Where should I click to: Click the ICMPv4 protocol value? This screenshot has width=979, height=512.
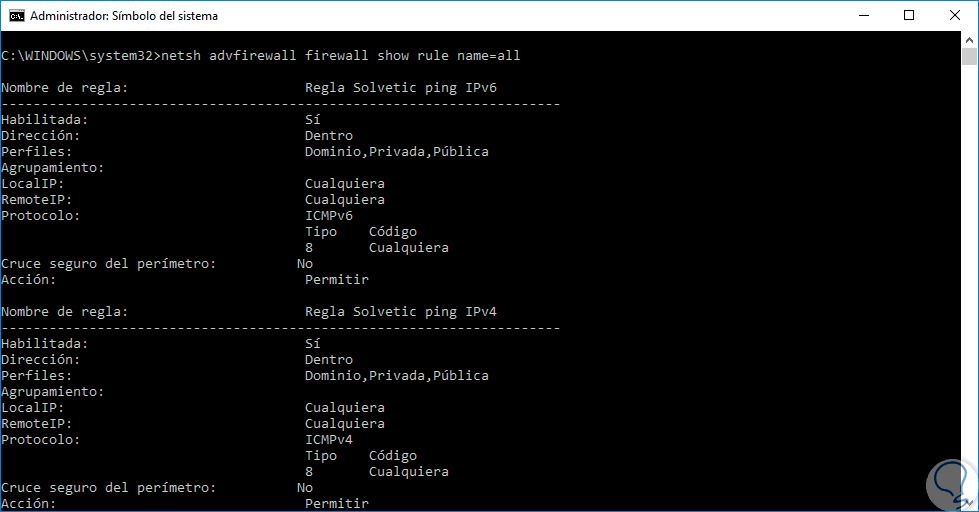pos(328,440)
